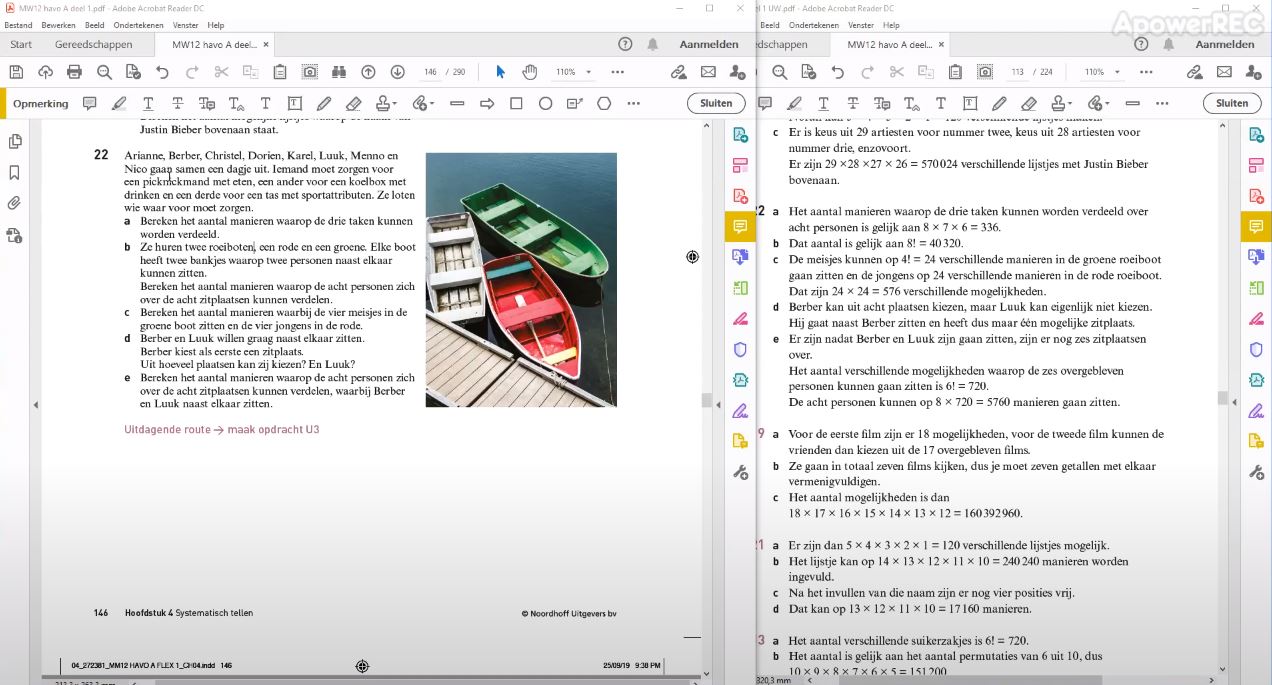Click Aanmelden in the left window
This screenshot has height=685, width=1272.
coord(709,45)
